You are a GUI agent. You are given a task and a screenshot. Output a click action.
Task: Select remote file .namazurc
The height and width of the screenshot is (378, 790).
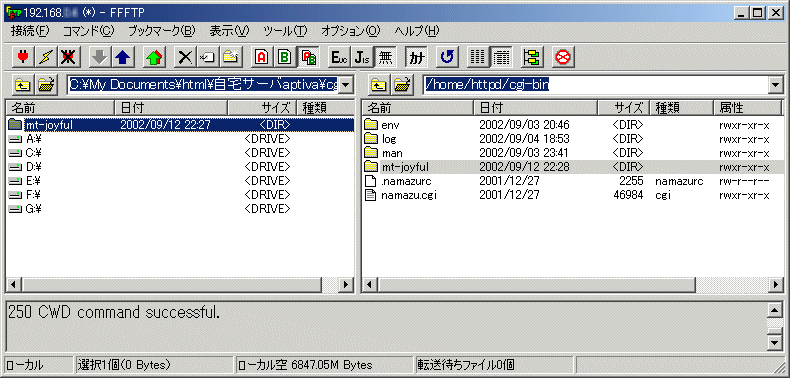click(398, 181)
